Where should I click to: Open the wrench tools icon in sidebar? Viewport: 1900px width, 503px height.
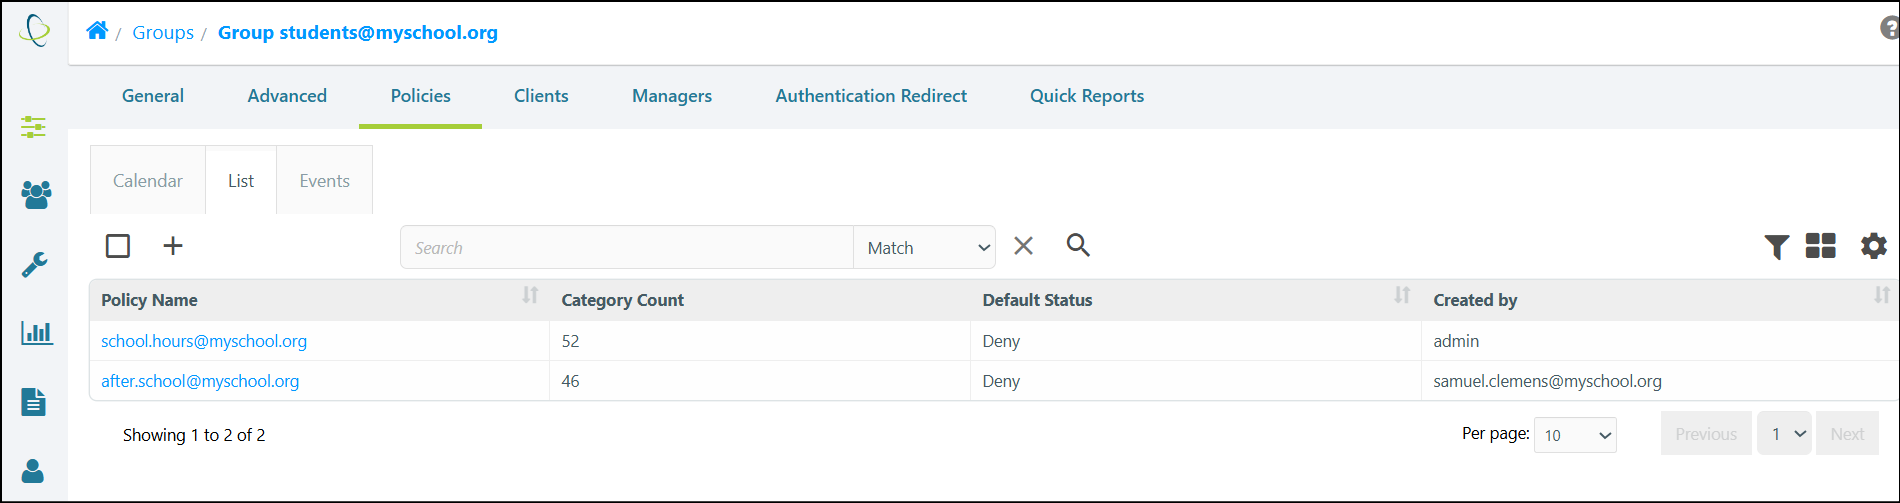coord(35,265)
